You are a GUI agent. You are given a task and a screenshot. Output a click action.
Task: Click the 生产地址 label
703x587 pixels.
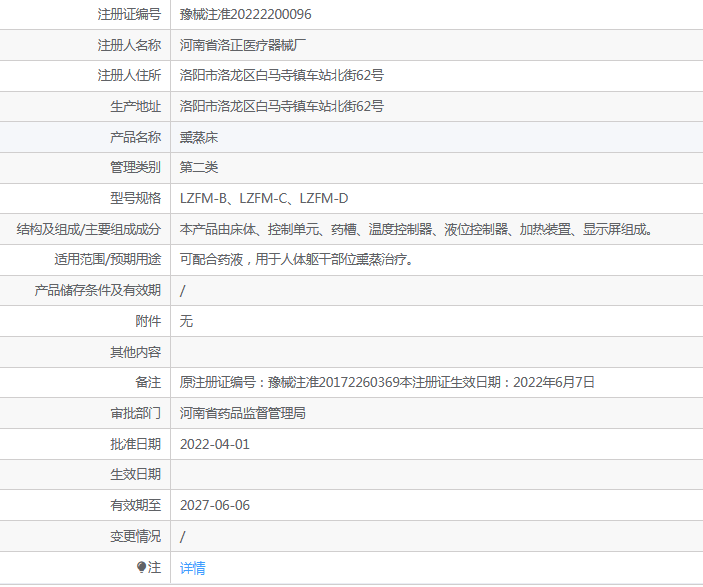(135, 106)
